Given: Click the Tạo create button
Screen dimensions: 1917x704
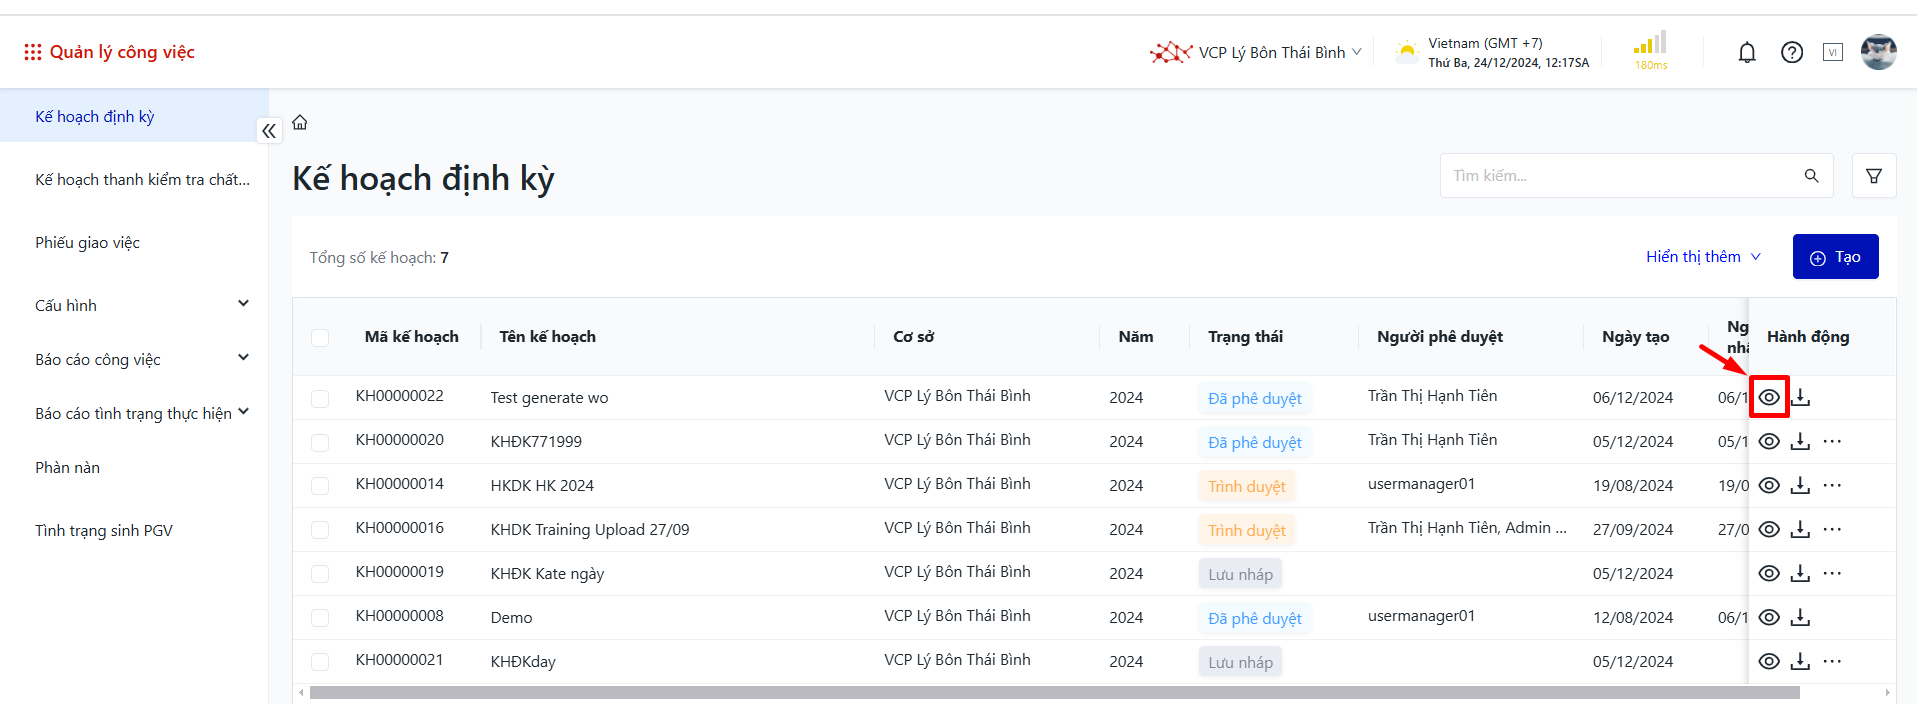Looking at the screenshot, I should click(x=1835, y=257).
